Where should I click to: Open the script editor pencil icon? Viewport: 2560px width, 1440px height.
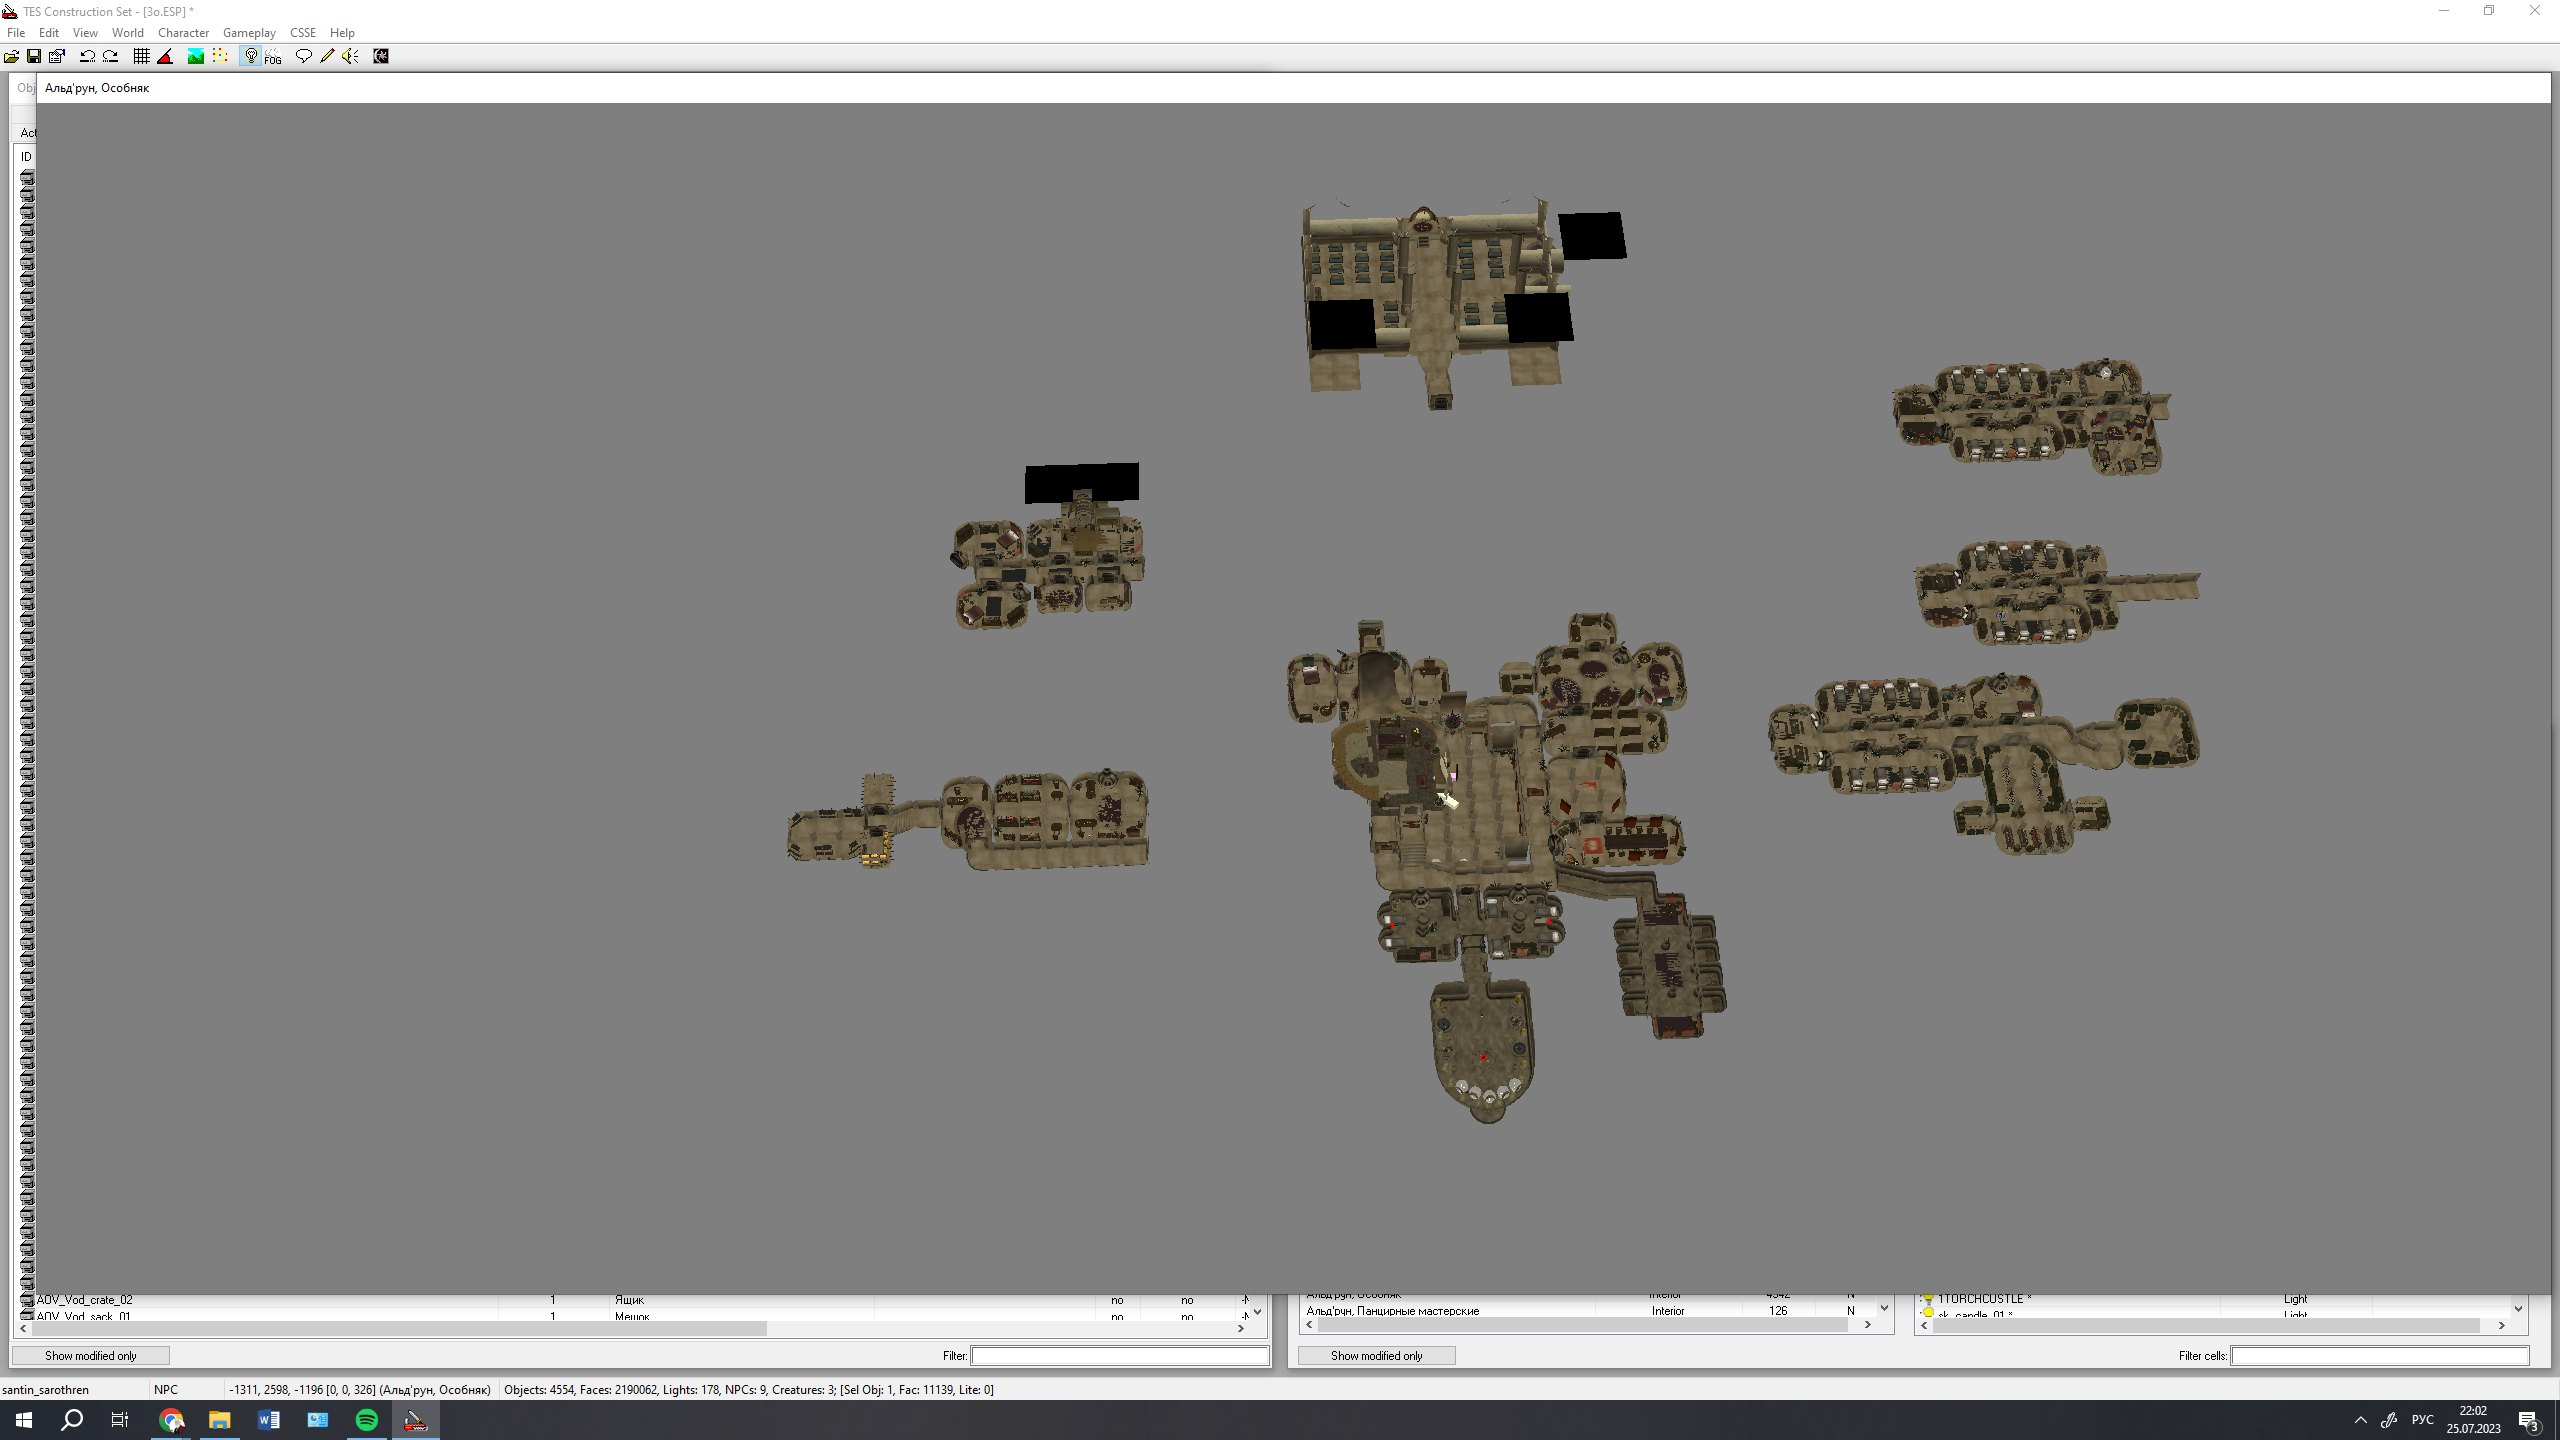327,56
